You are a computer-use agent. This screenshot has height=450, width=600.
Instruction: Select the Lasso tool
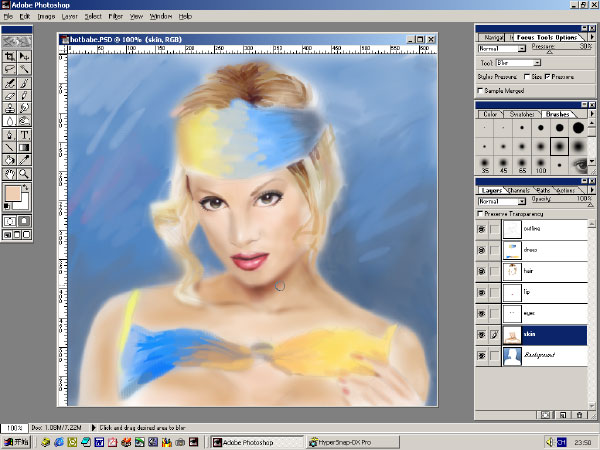pyautogui.click(x=10, y=69)
